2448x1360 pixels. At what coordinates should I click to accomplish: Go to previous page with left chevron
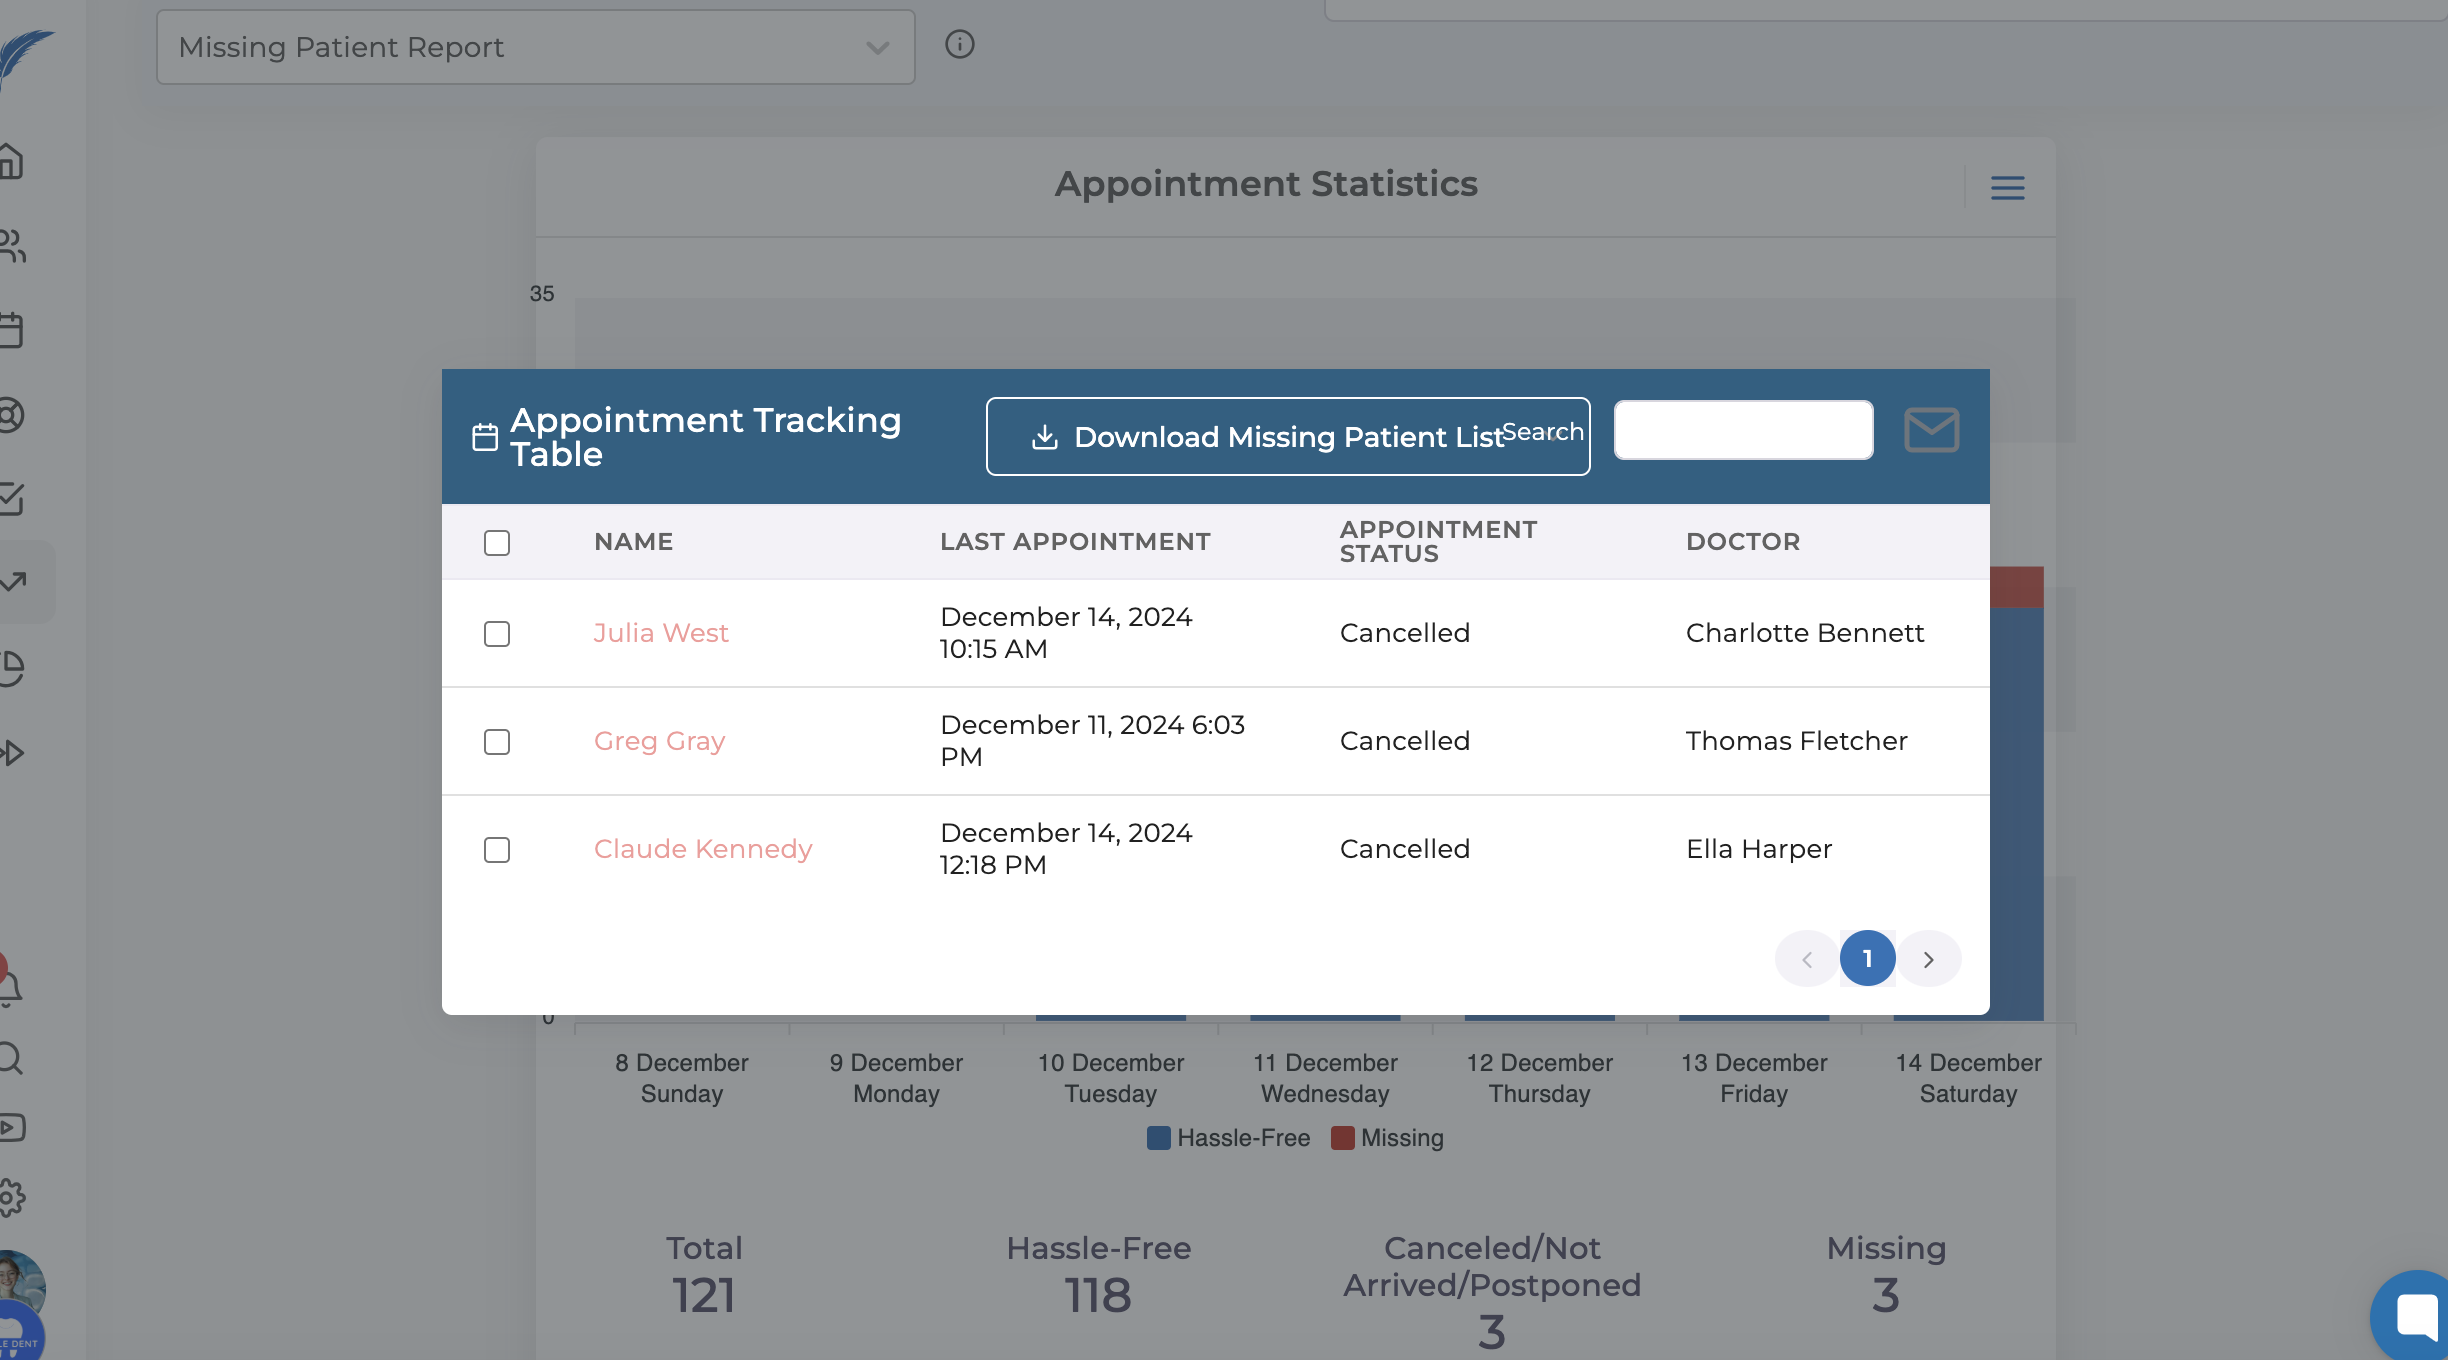coord(1806,959)
